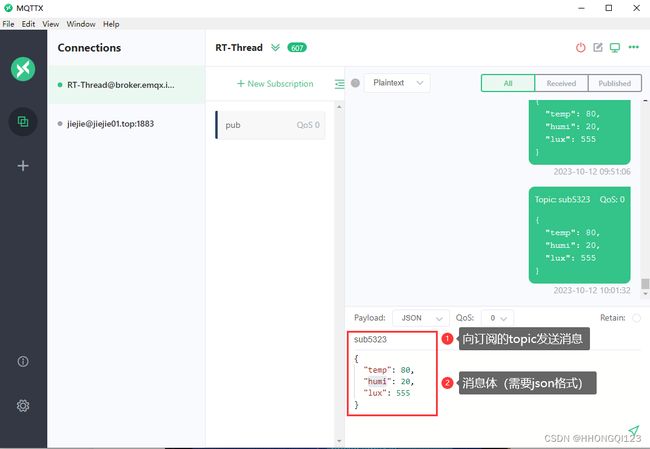This screenshot has width=650, height=449.
Task: Click the MQTTX title bar app icon
Action: (8, 8)
